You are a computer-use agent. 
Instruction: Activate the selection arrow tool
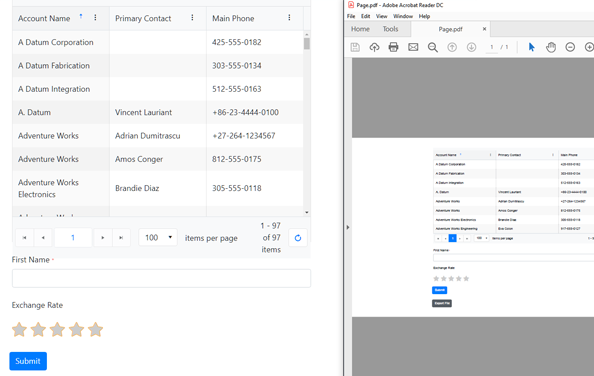pyautogui.click(x=531, y=47)
